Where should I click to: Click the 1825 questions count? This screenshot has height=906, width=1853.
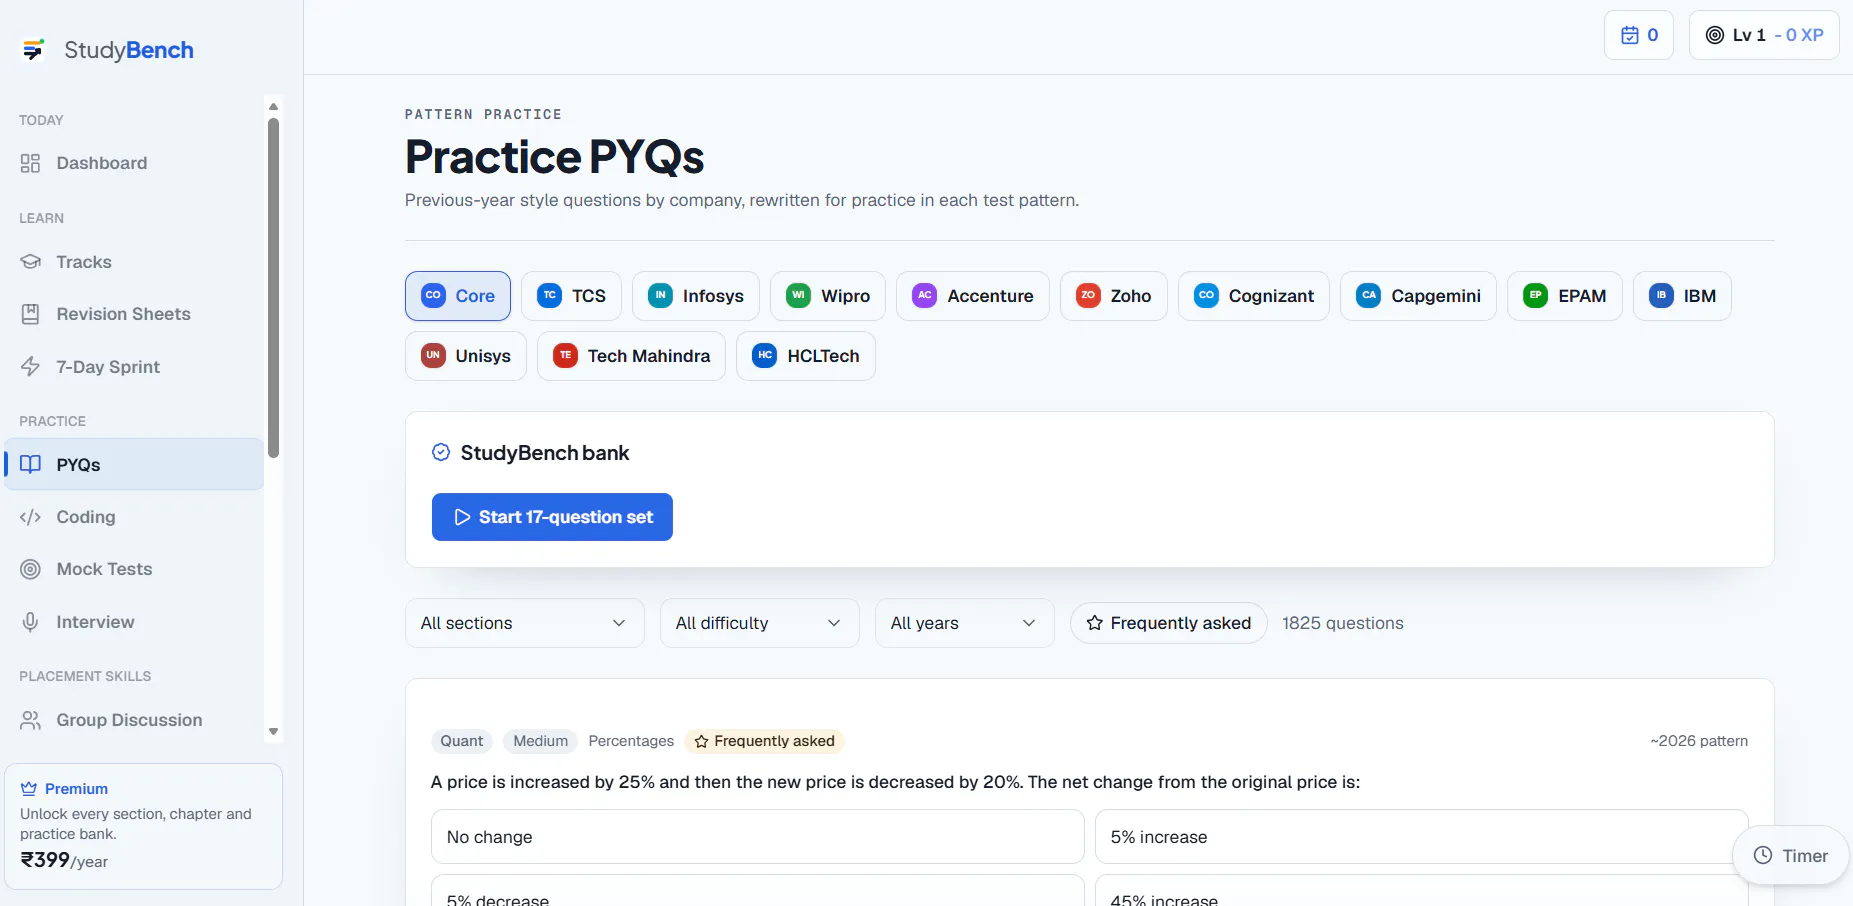[1343, 623]
